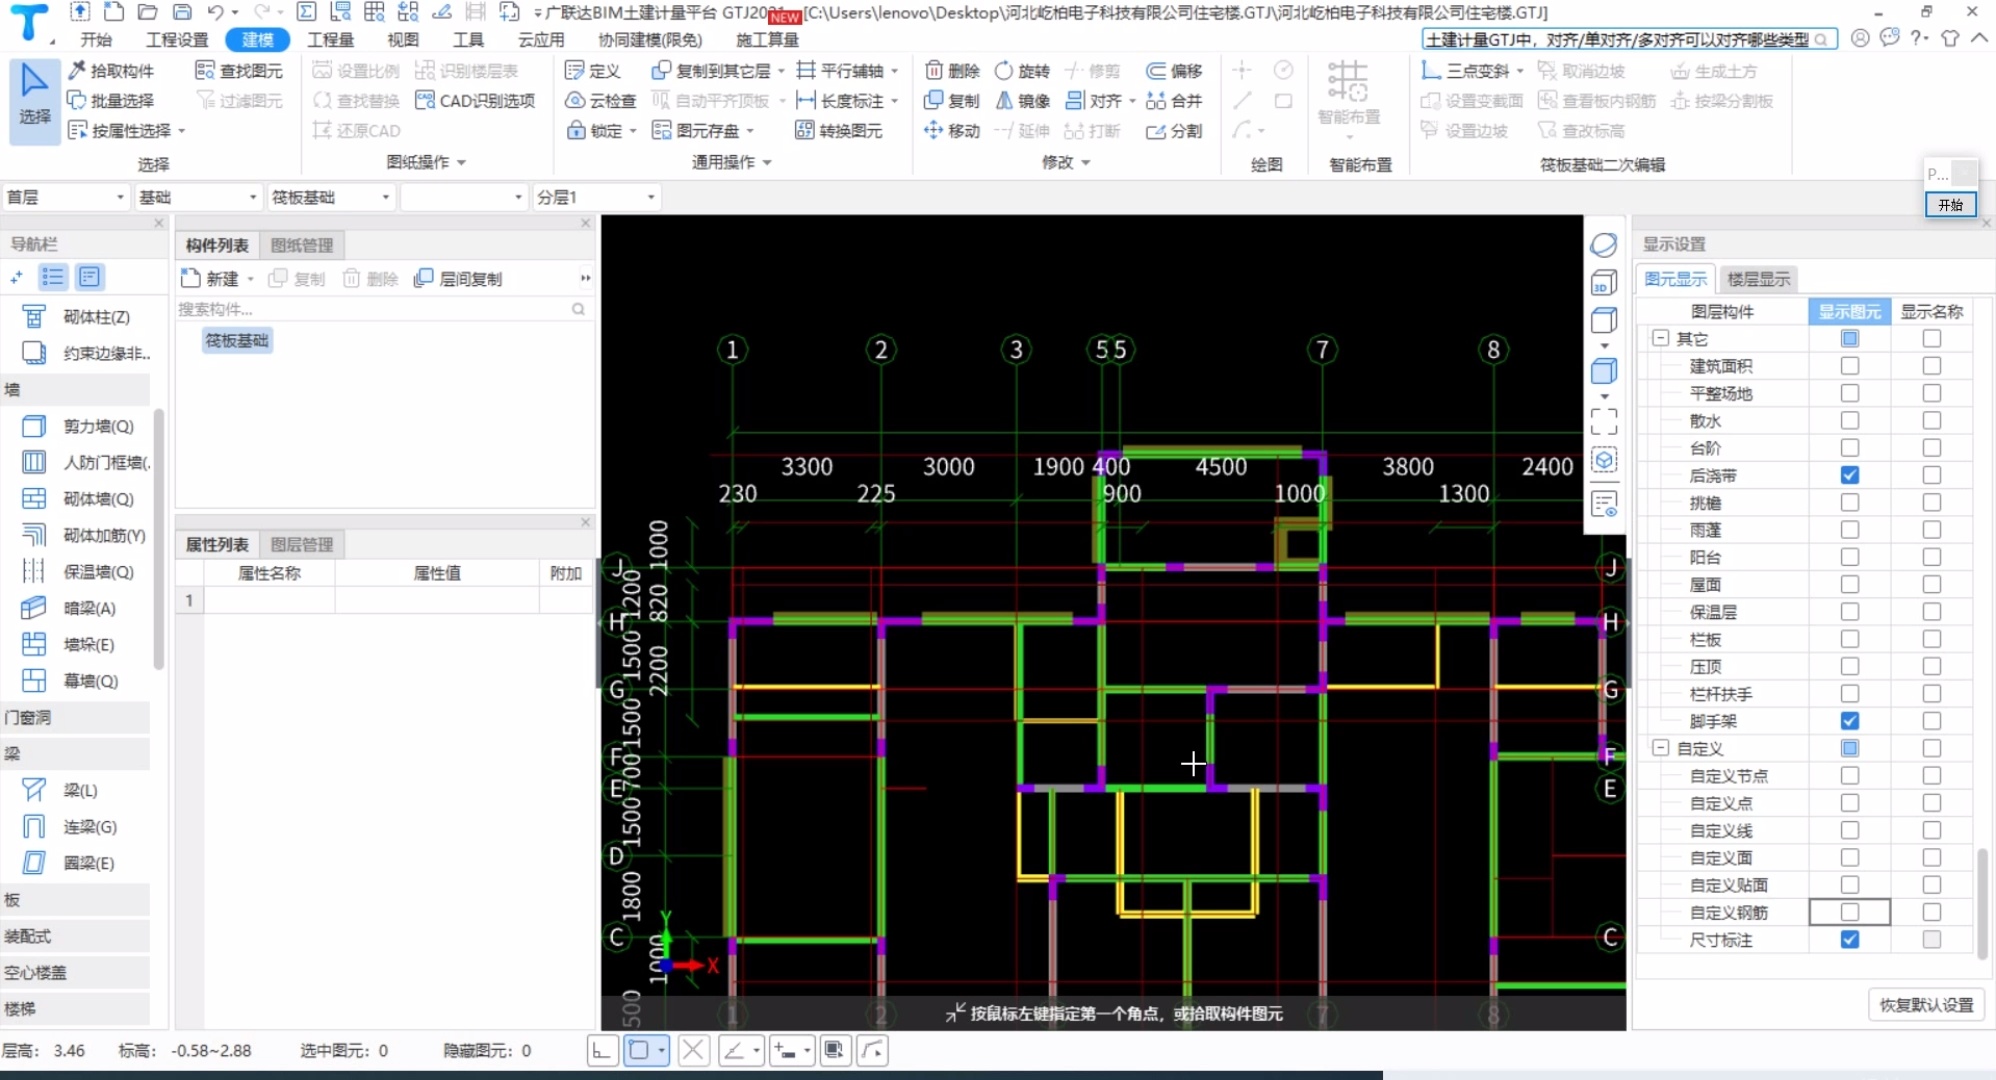The width and height of the screenshot is (1996, 1080).
Task: Click the 删除 delete tool
Action: point(952,71)
